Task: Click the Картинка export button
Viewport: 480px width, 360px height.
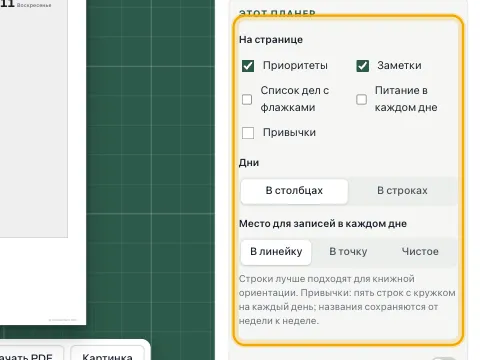Action: coord(107,354)
